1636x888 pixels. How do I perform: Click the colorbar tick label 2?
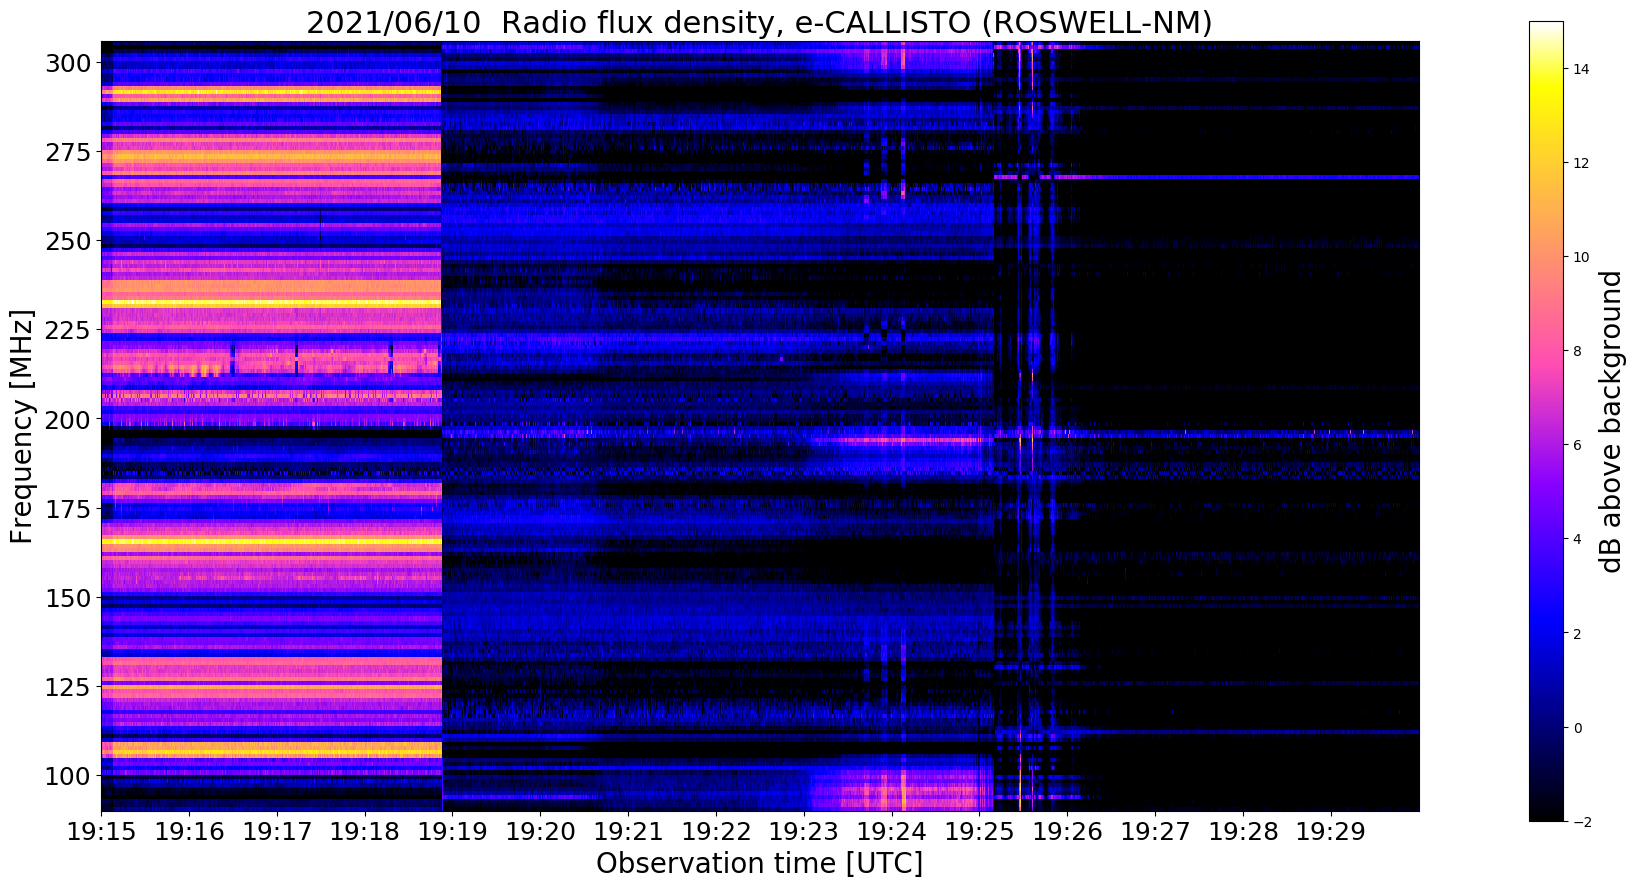tap(1579, 634)
